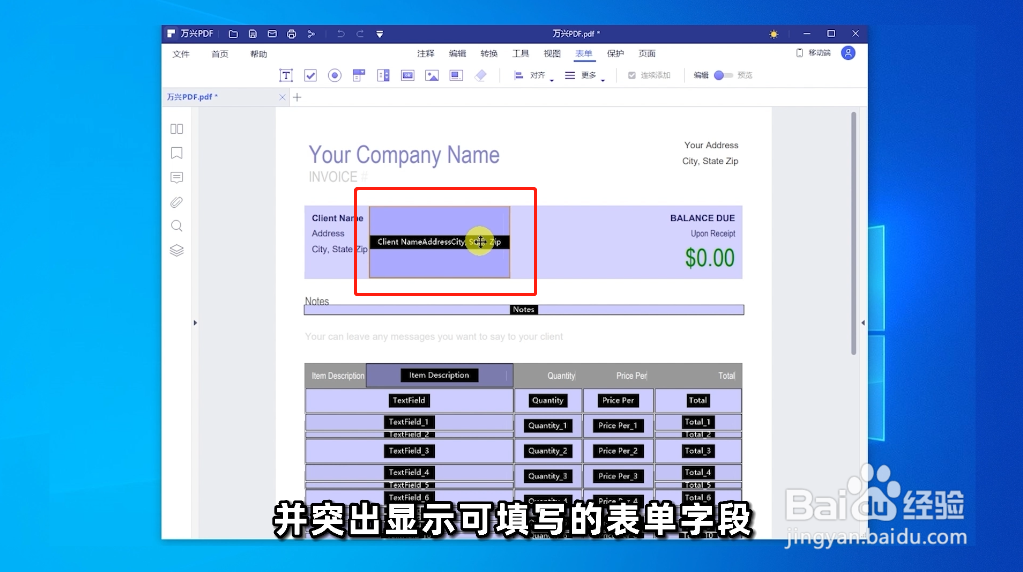
Task: Close the 万兴PDF.pdf document tab
Action: coord(282,97)
